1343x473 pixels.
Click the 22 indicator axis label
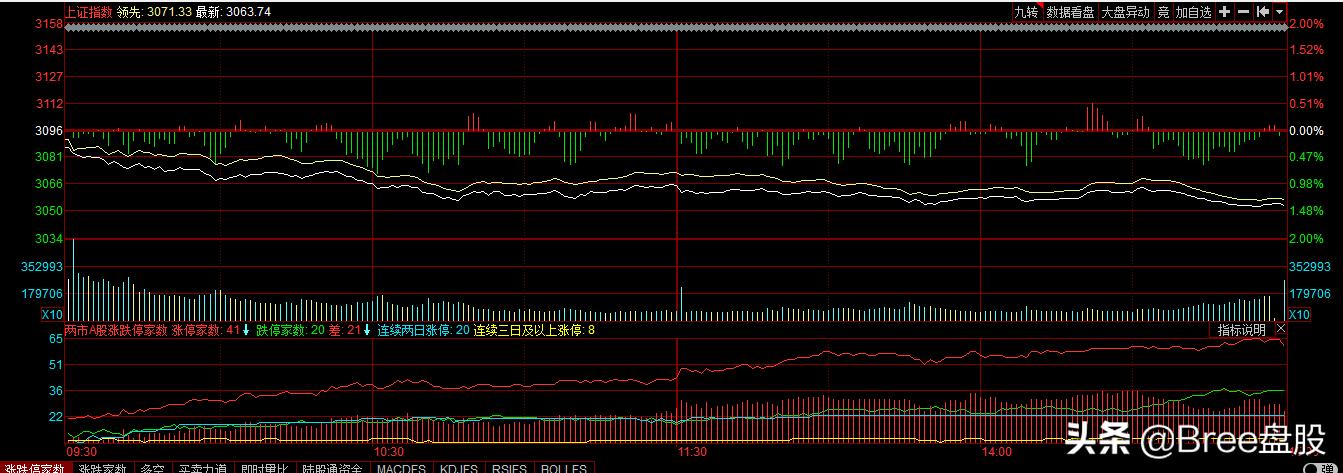tap(56, 417)
